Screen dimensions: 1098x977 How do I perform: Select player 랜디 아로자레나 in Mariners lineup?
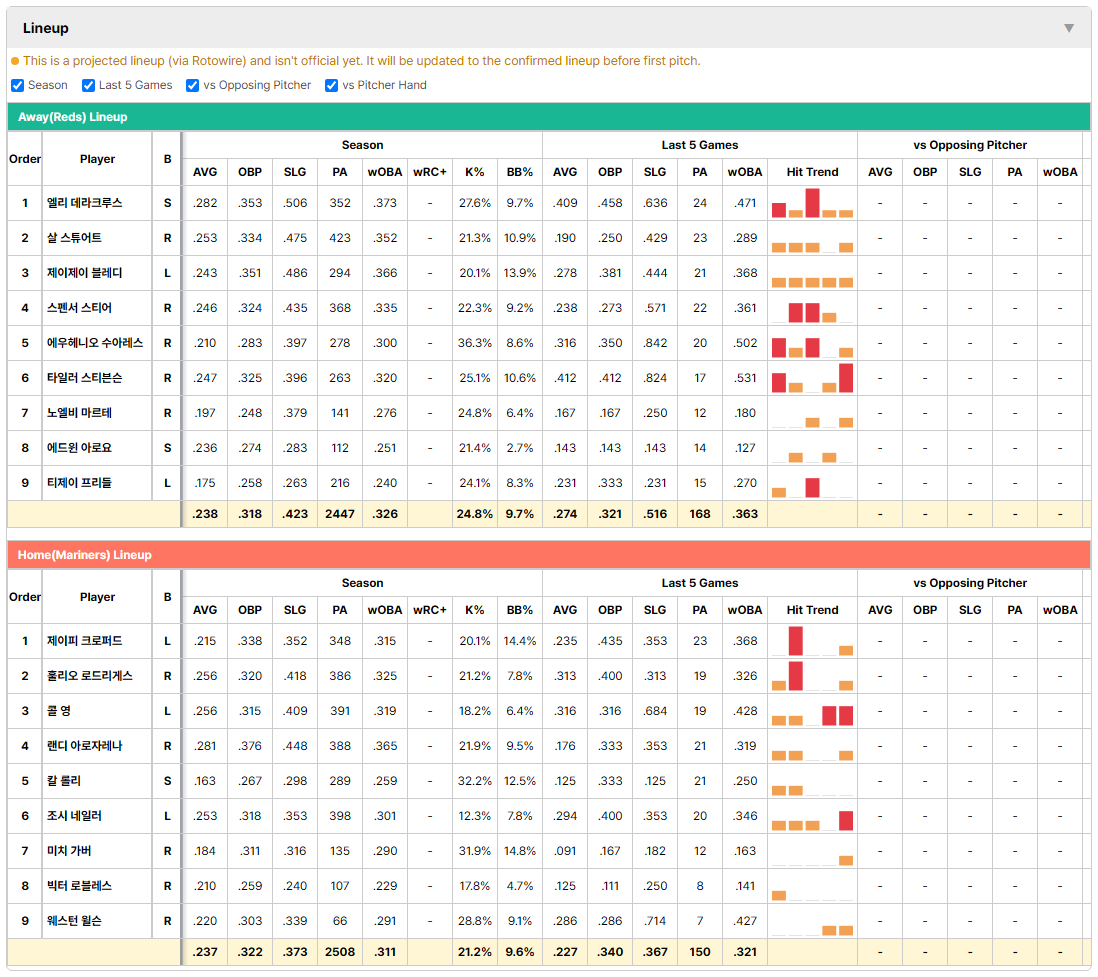tap(84, 746)
